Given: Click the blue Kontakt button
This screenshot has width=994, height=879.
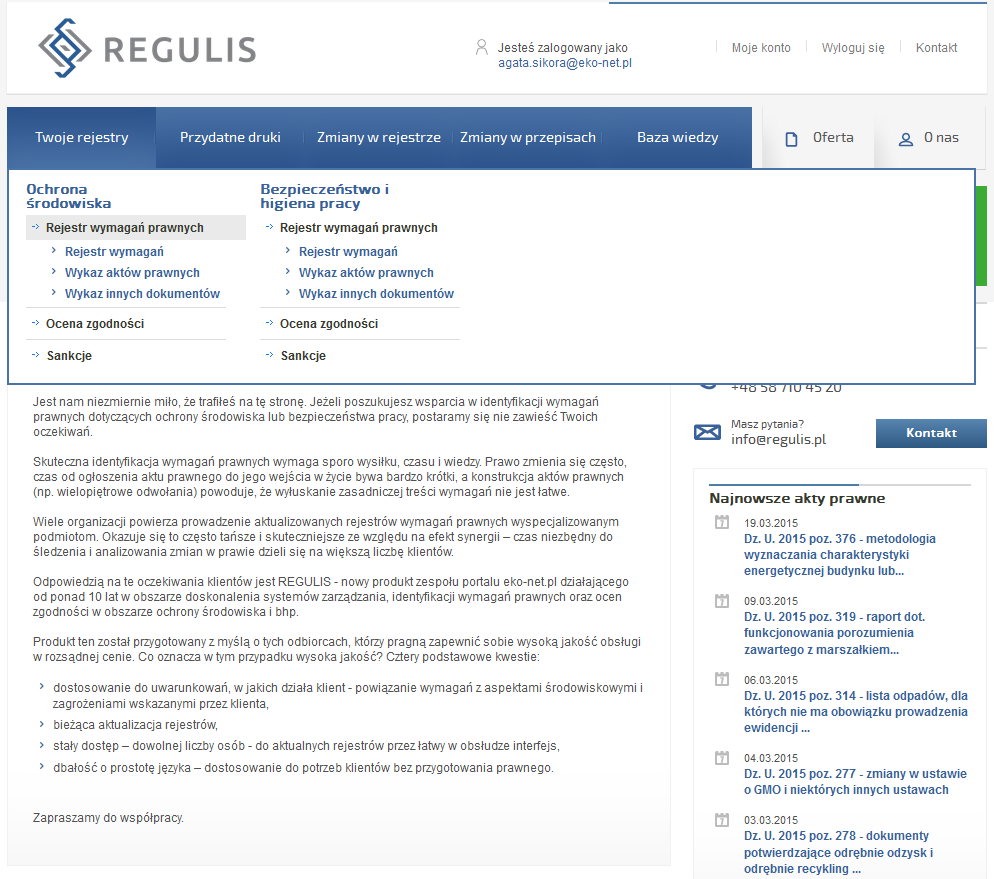Looking at the screenshot, I should 931,433.
